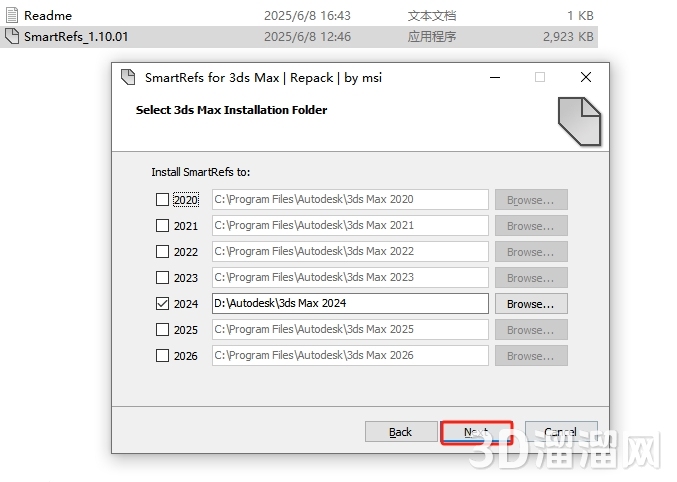Select the SmartRefs_1.10.01 file name
This screenshot has width=677, height=482.
(x=76, y=37)
